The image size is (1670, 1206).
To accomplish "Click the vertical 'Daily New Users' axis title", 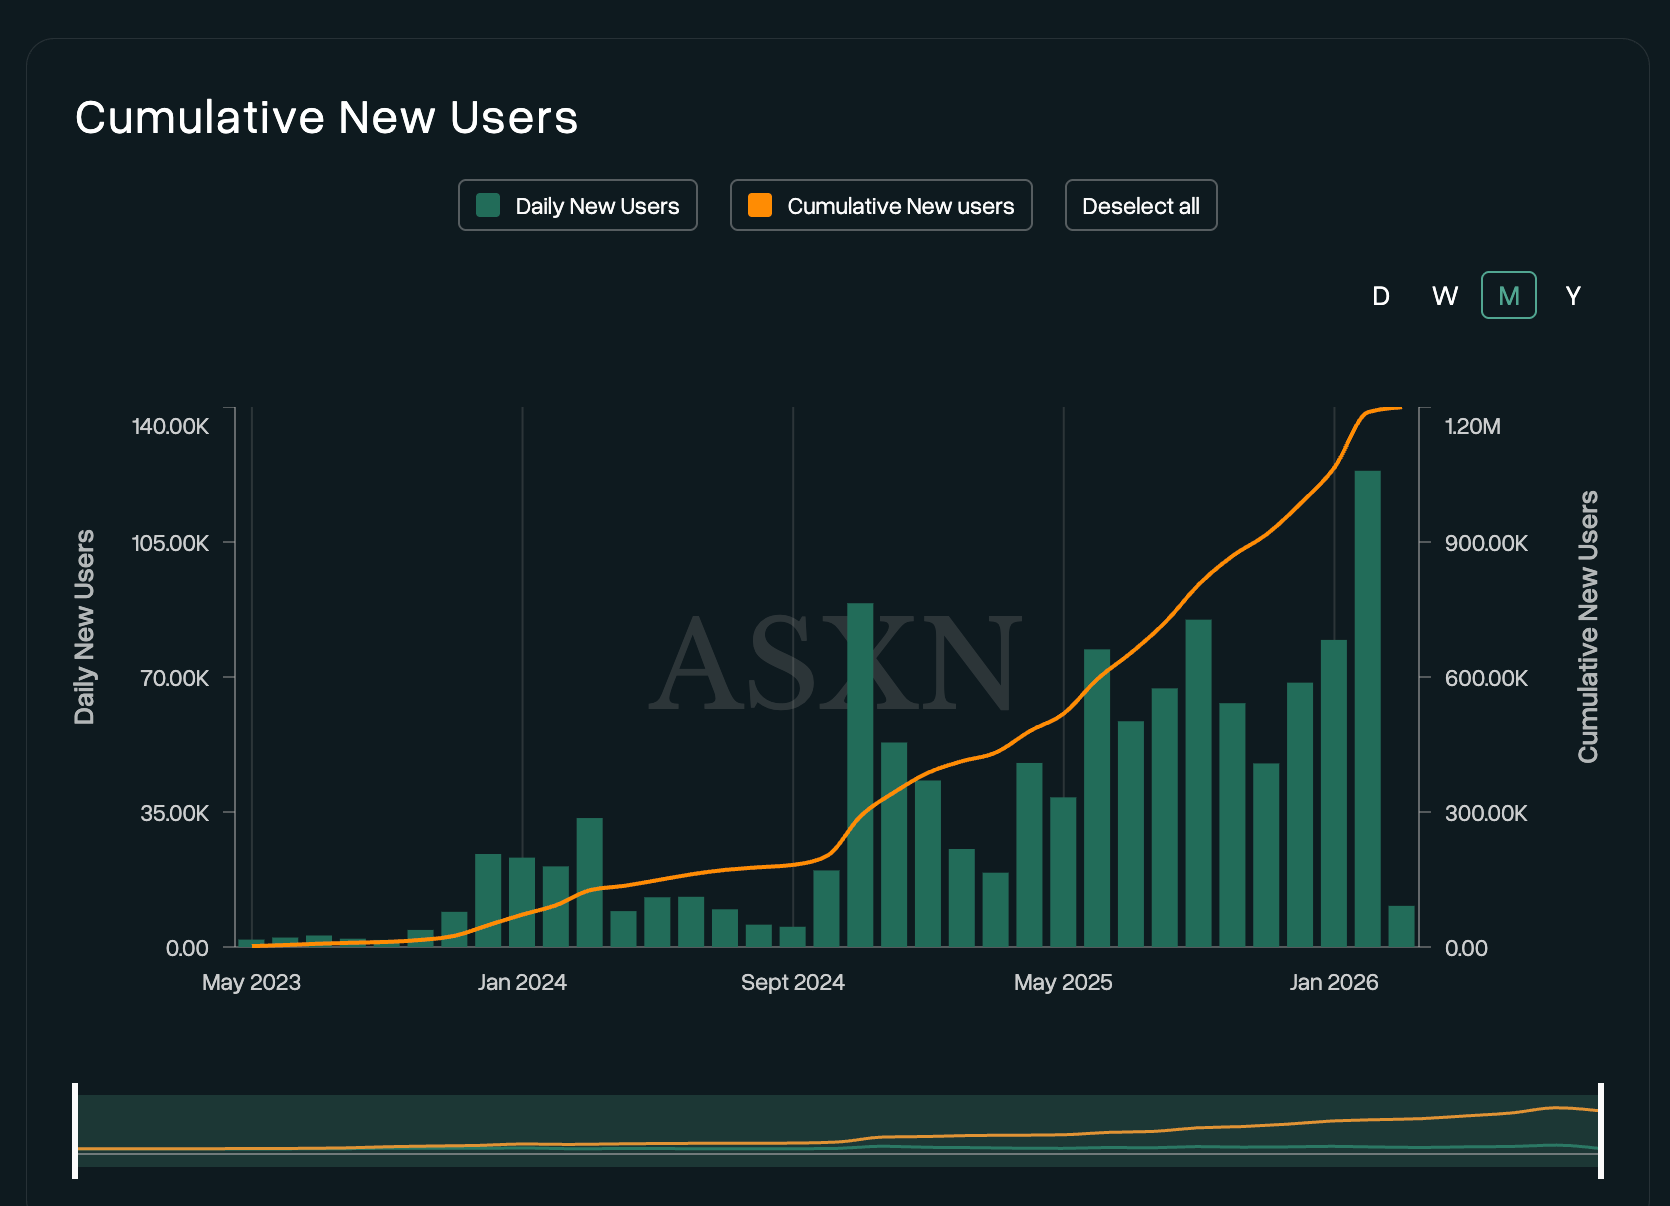I will [x=85, y=627].
